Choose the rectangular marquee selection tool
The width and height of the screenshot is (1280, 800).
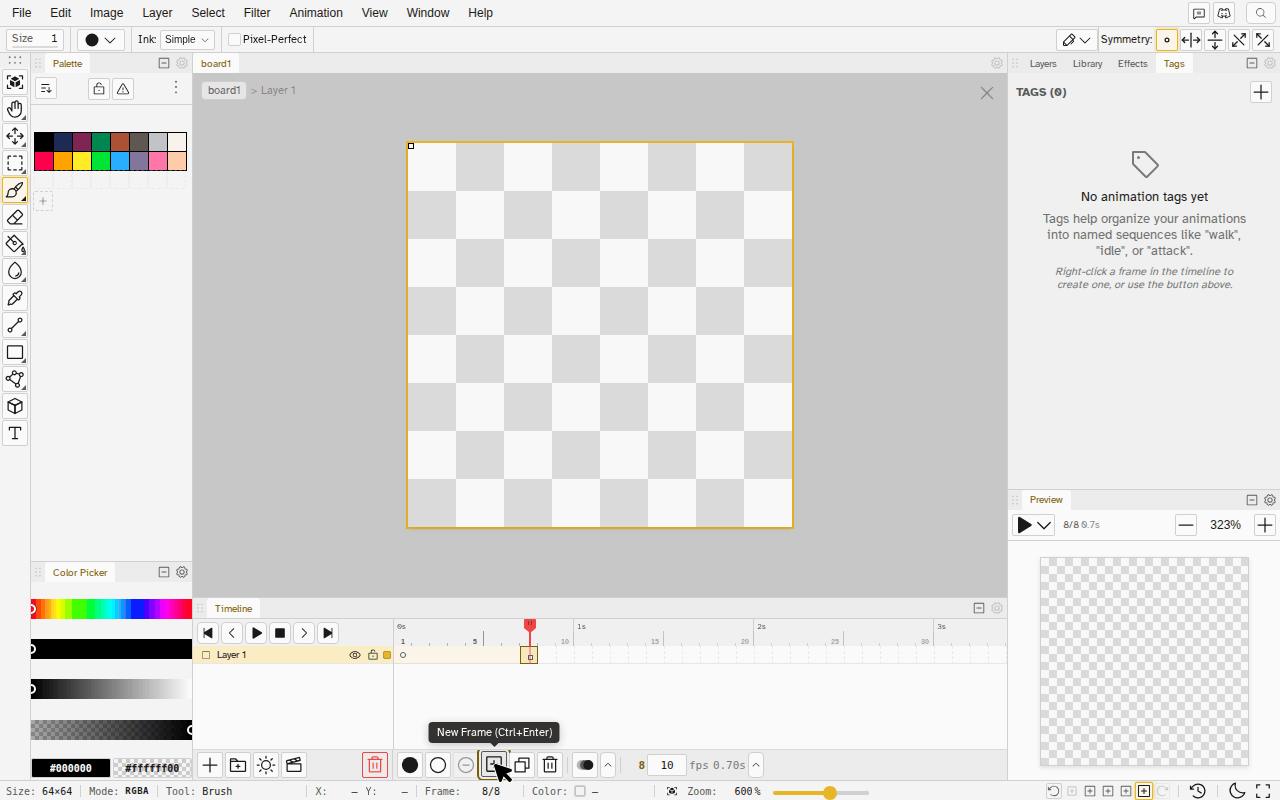[15, 163]
